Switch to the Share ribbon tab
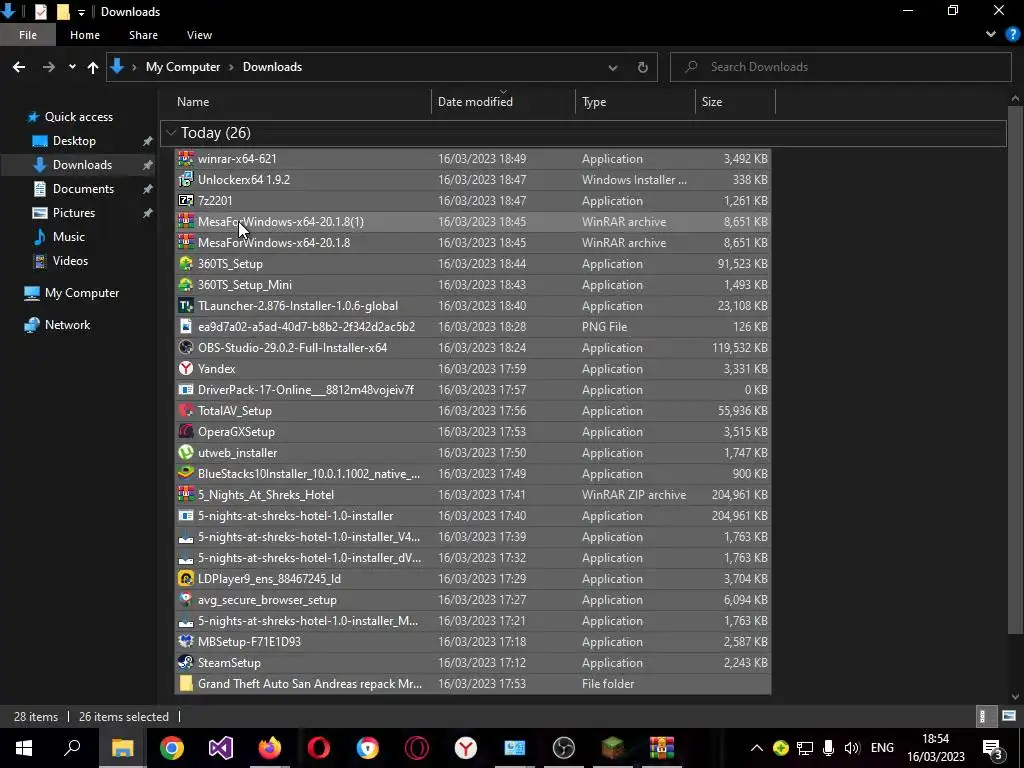1024x768 pixels. tap(143, 35)
